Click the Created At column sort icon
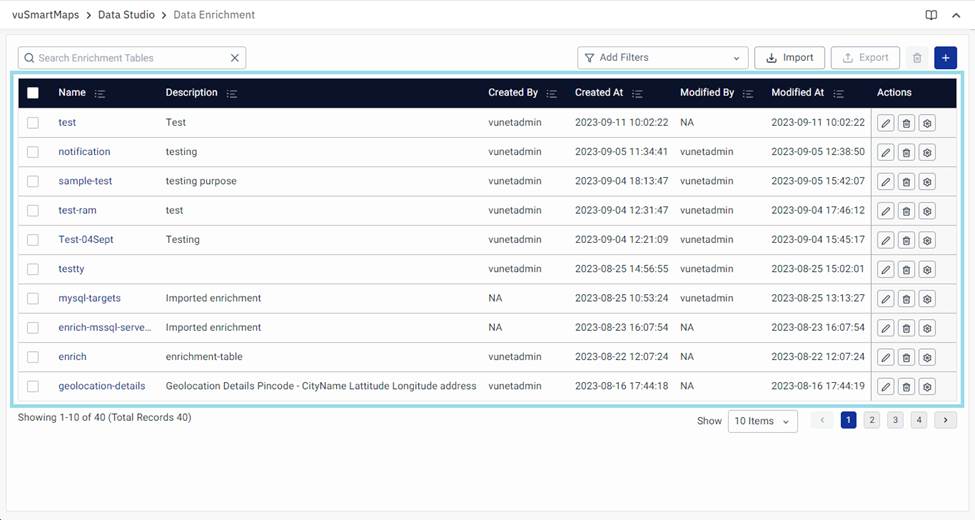Viewport: 975px width, 520px height. pos(637,93)
